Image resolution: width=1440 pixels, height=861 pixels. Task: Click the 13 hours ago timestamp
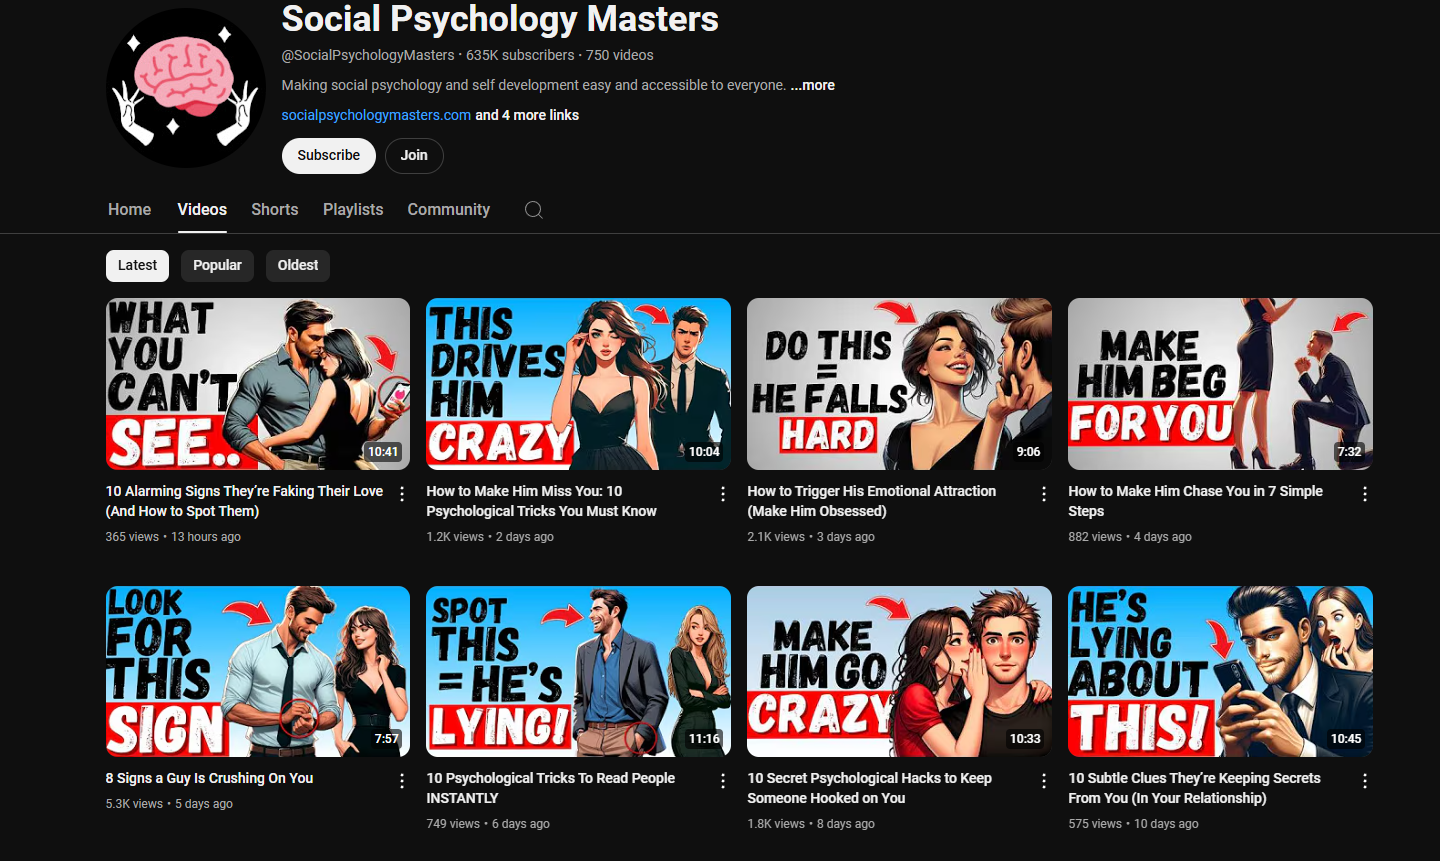tap(206, 537)
